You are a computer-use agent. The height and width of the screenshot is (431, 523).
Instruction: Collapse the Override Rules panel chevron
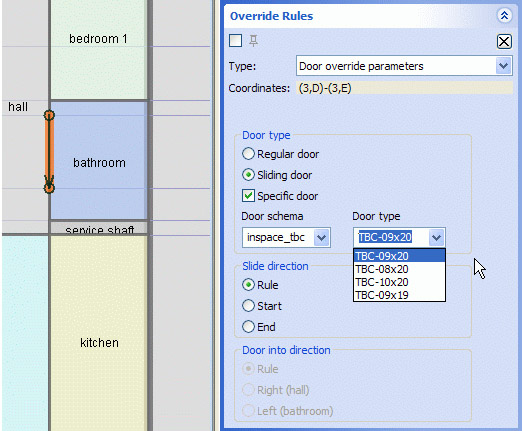pyautogui.click(x=504, y=15)
